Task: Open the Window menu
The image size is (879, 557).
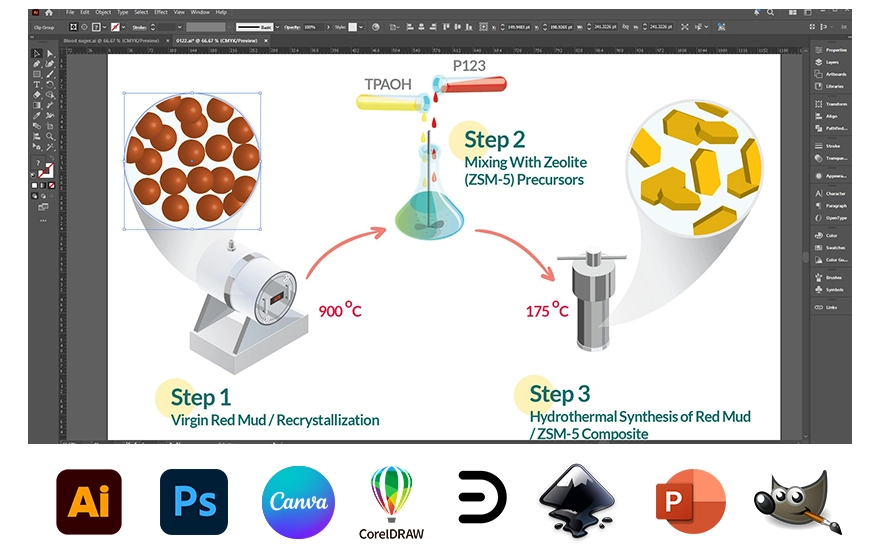Action: pos(200,12)
